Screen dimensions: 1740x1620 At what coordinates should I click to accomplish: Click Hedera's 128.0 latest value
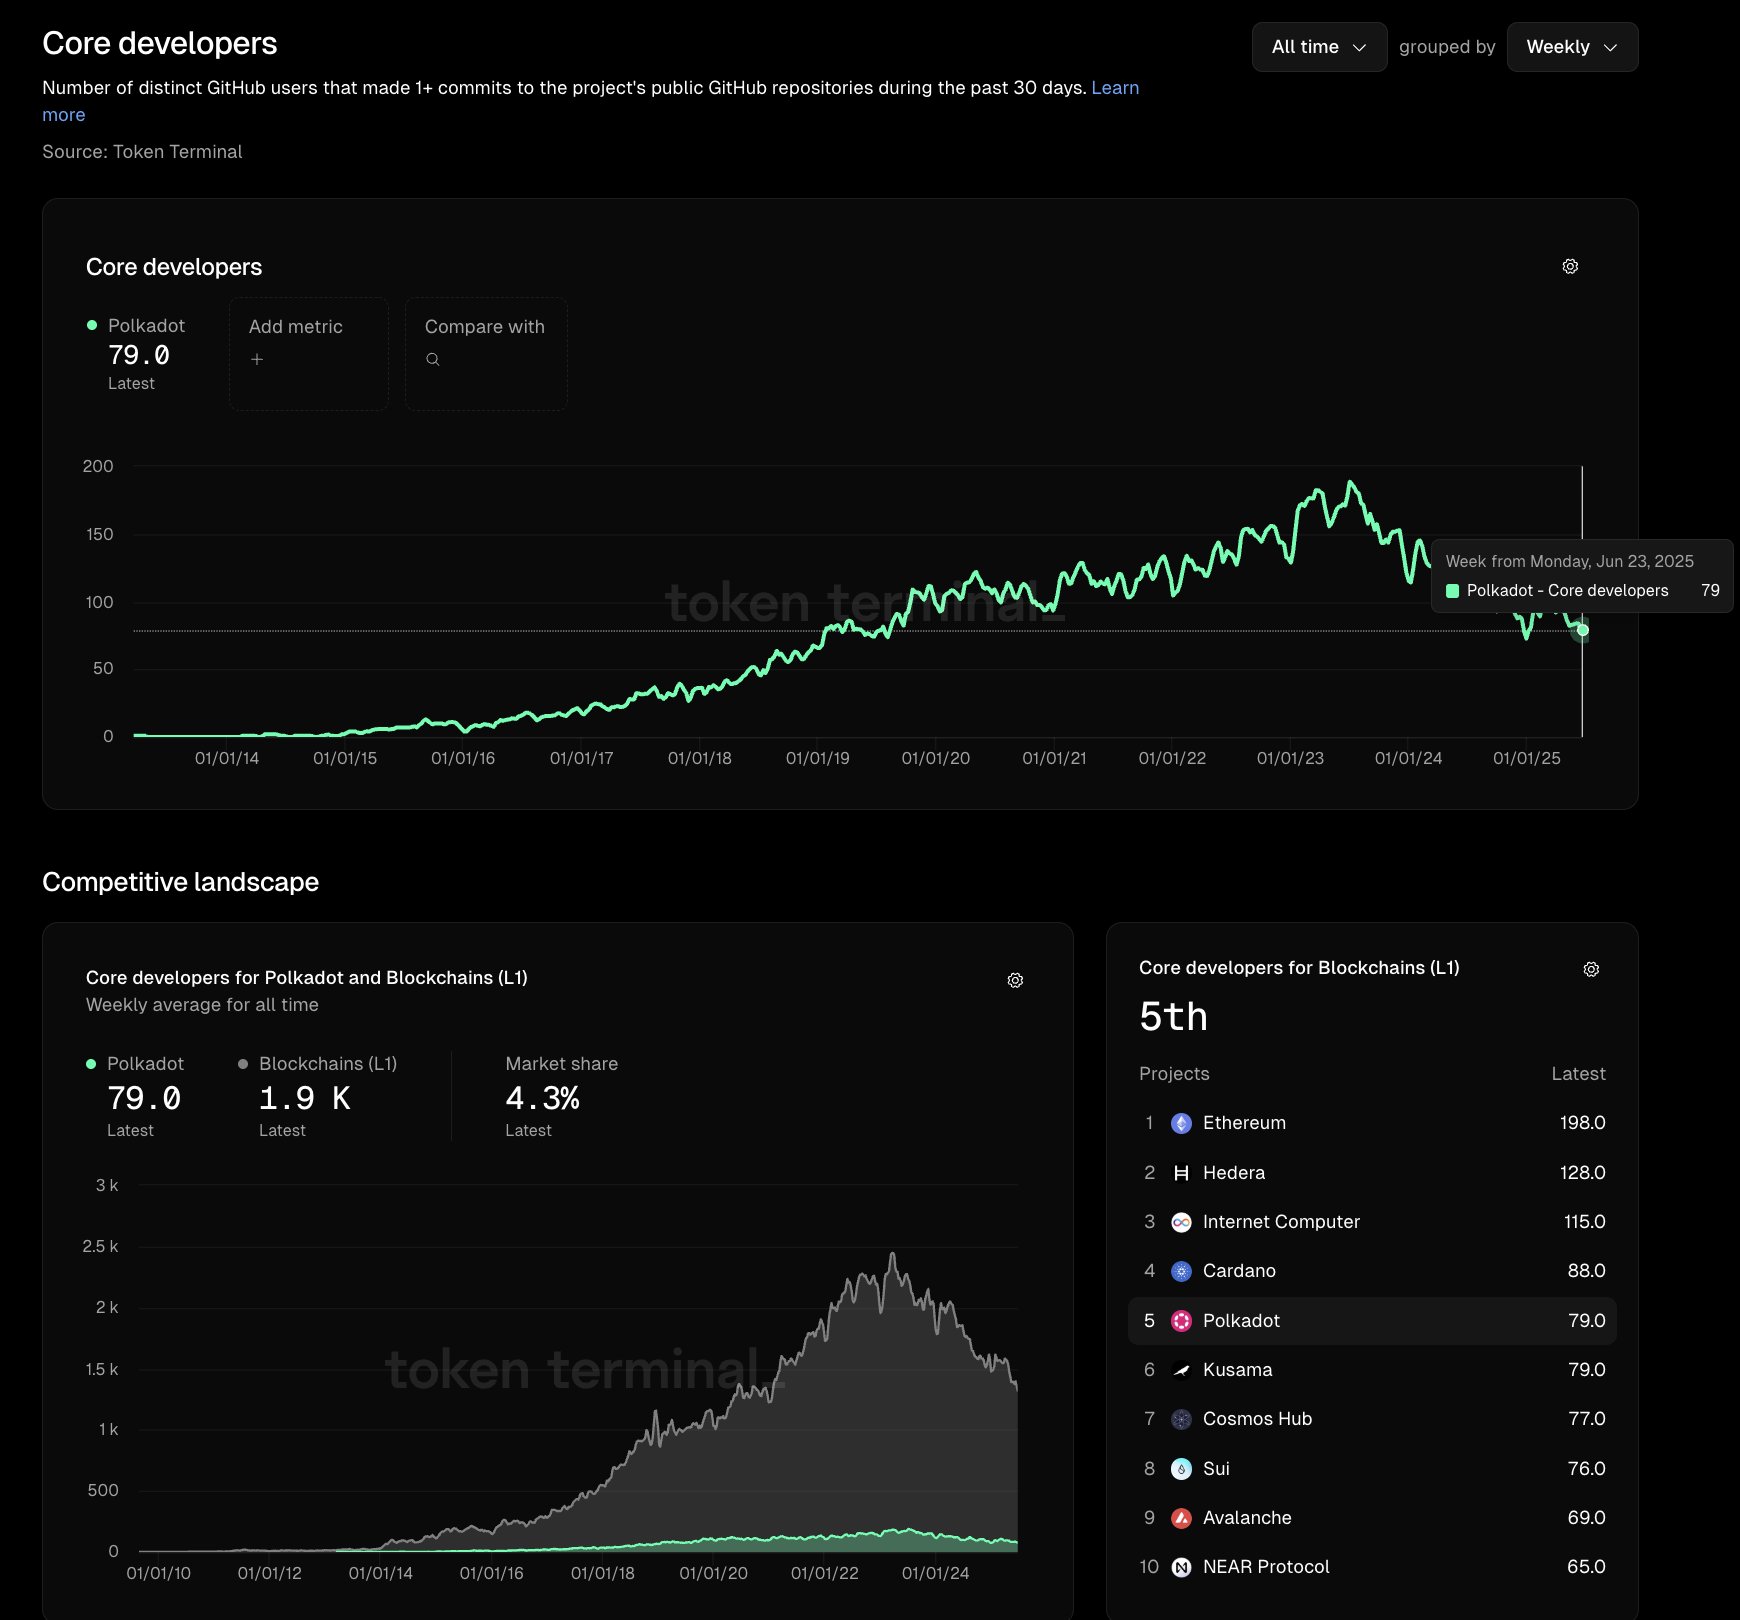click(x=1582, y=1173)
